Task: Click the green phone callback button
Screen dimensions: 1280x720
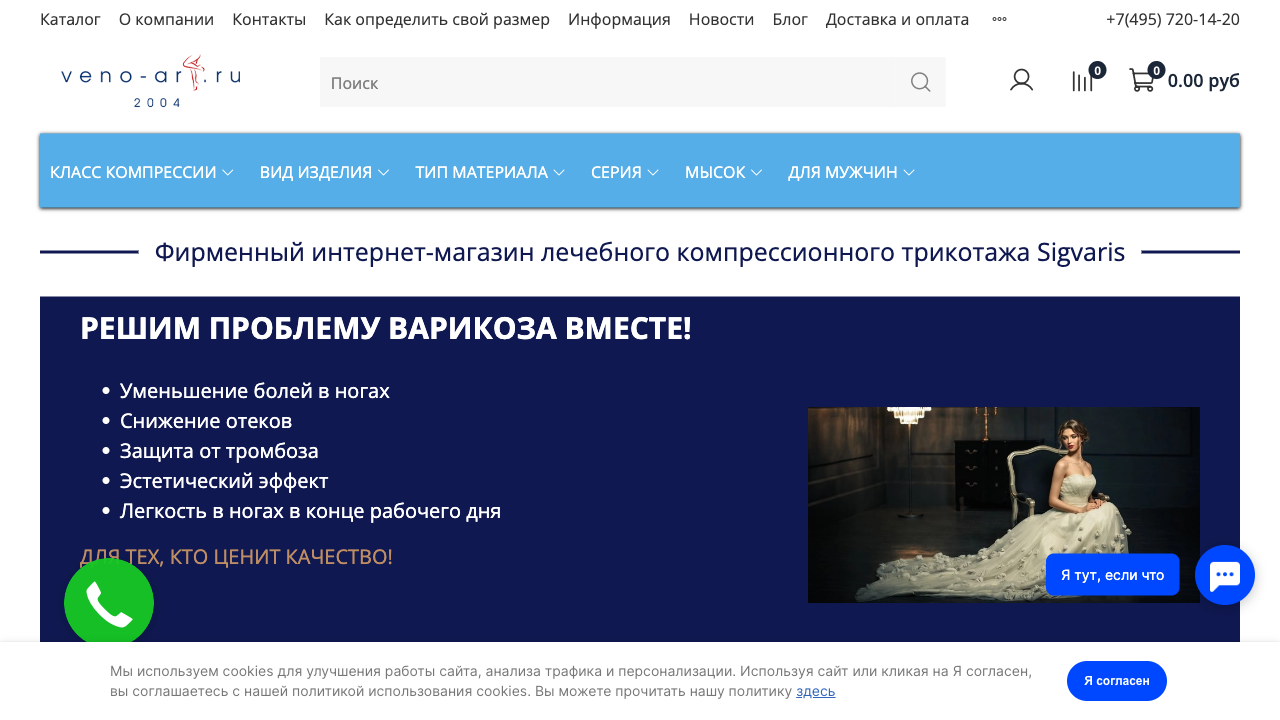Action: pyautogui.click(x=109, y=603)
